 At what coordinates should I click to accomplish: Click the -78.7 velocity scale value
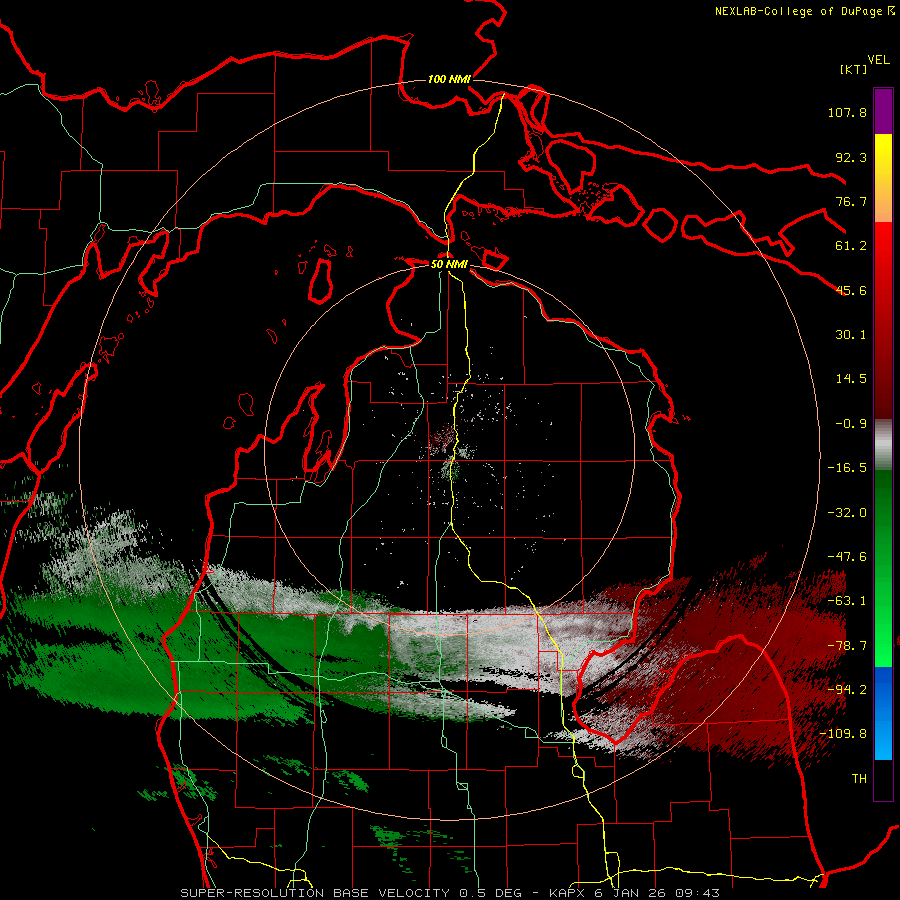coord(847,646)
